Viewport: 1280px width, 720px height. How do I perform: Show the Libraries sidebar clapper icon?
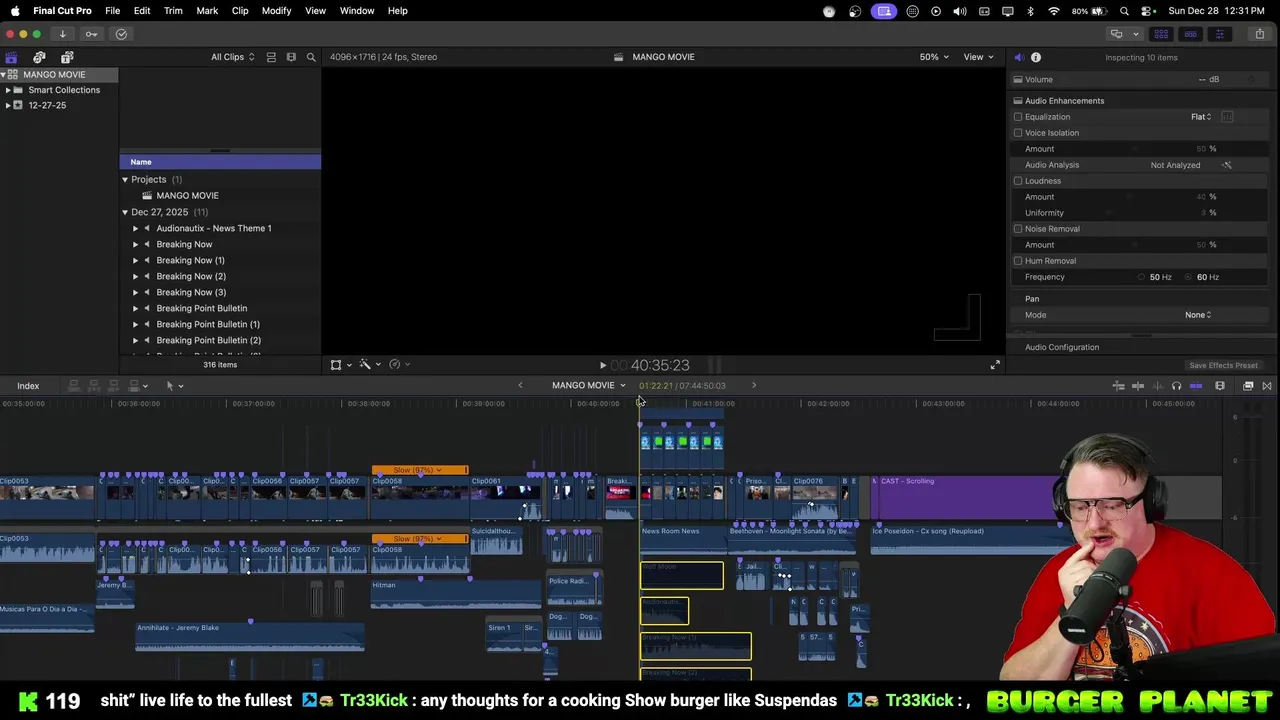point(11,57)
